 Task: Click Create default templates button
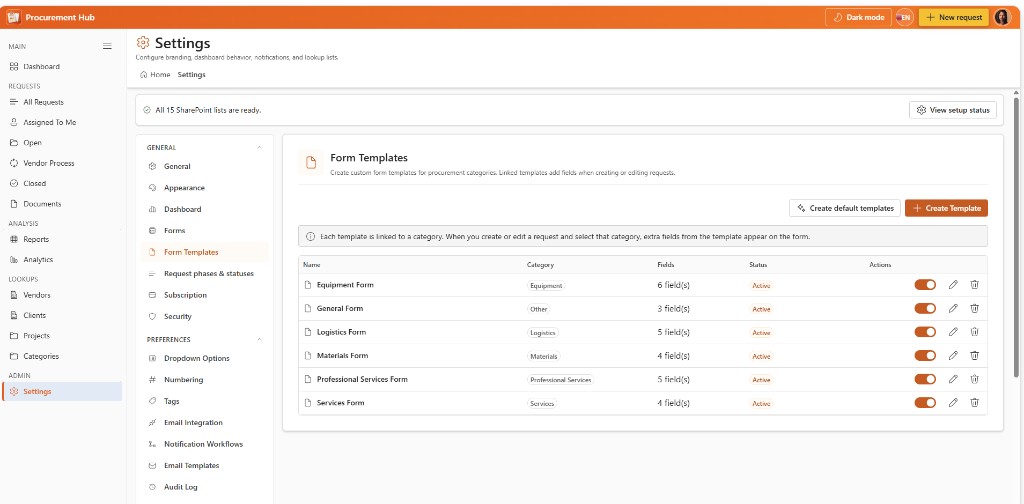pos(845,208)
